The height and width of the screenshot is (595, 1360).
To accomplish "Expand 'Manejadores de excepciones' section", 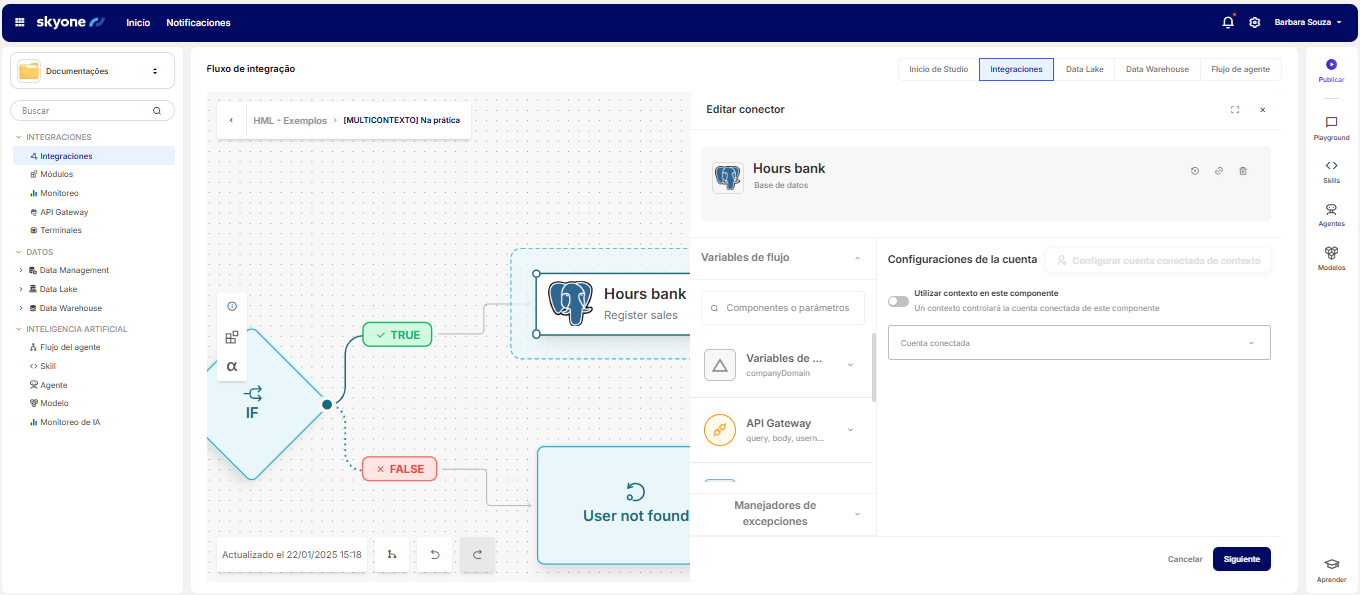I will pyautogui.click(x=857, y=514).
